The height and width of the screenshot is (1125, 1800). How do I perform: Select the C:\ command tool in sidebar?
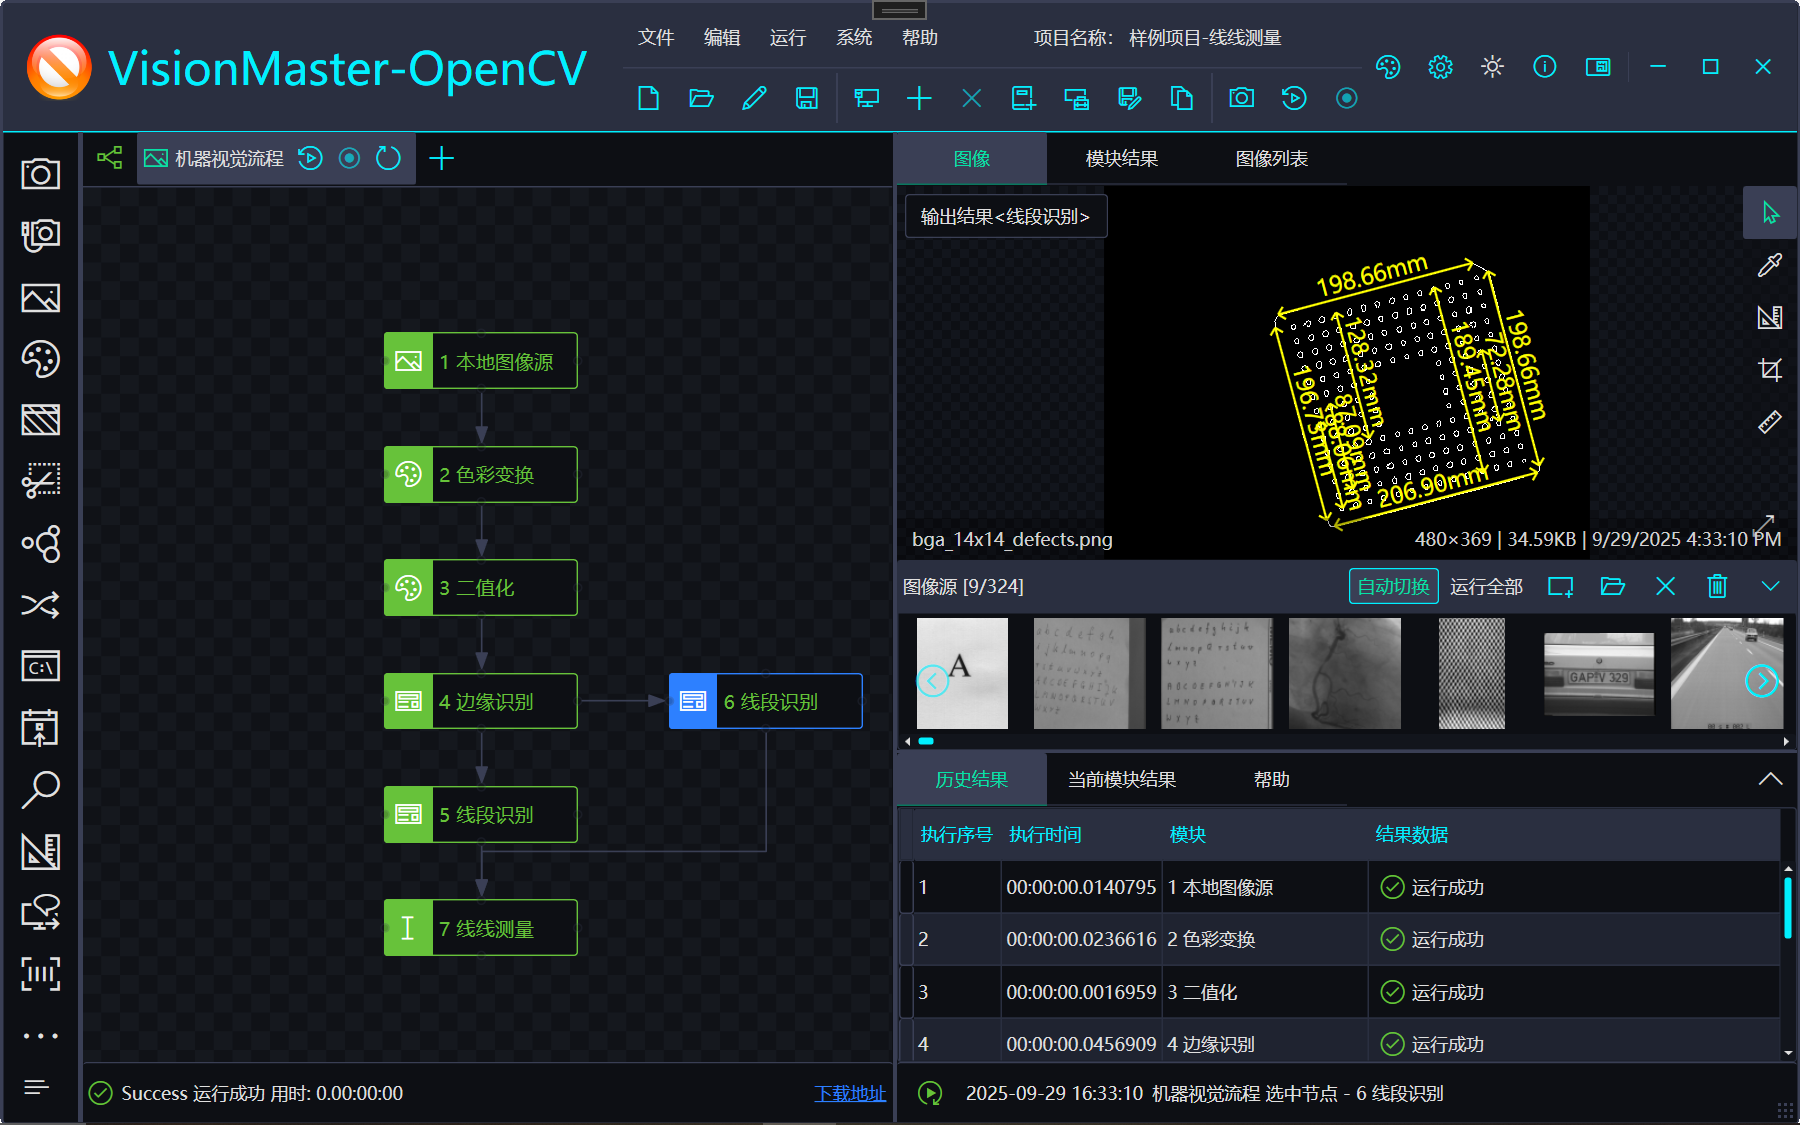[41, 667]
